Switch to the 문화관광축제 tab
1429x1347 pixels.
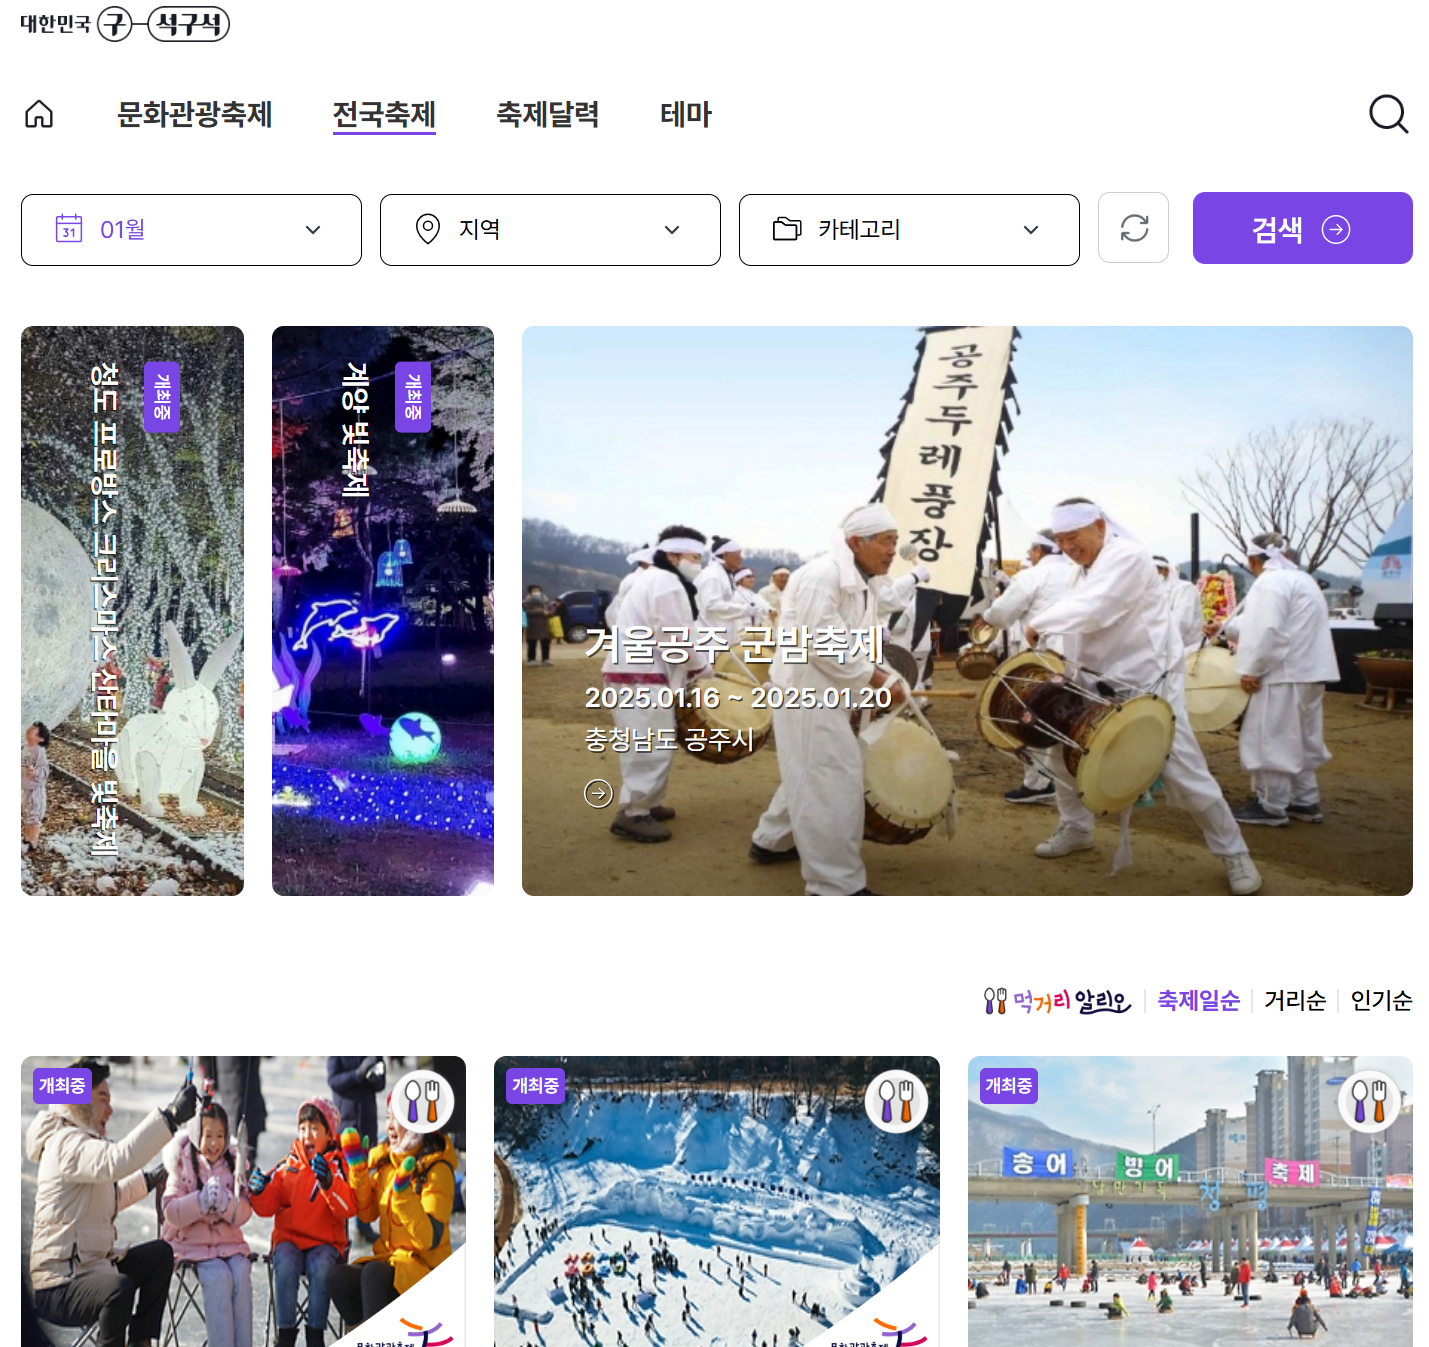(196, 114)
